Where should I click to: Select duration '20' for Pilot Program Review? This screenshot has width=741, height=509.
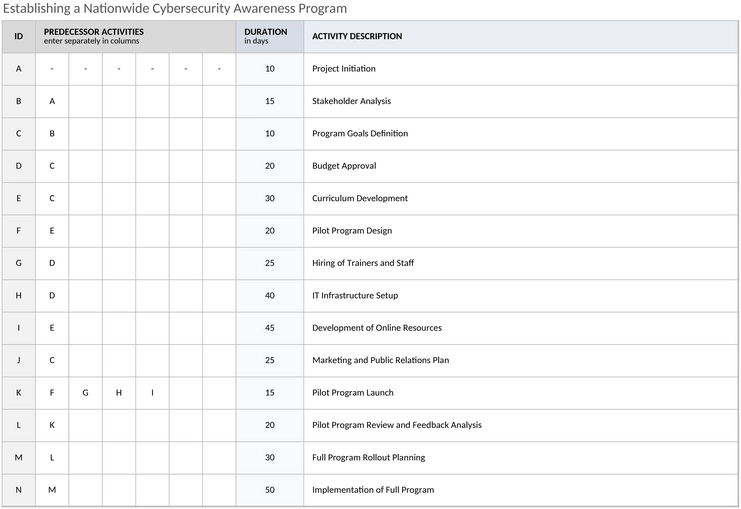click(x=270, y=425)
